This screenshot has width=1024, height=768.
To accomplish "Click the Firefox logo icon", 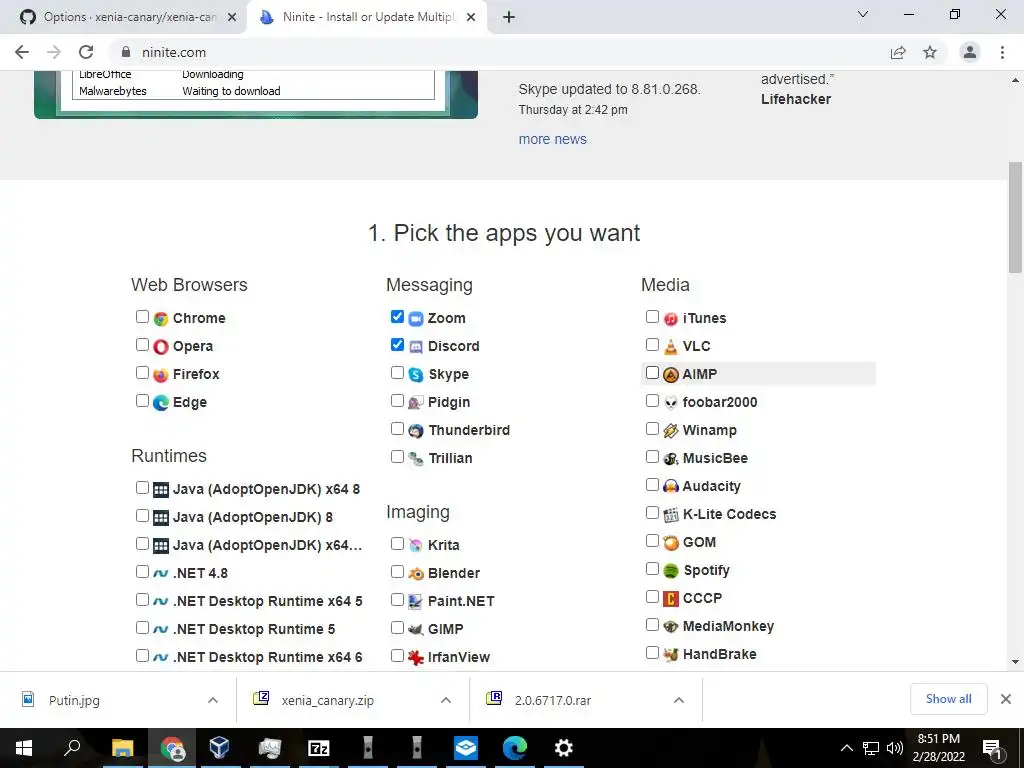I will [x=161, y=375].
